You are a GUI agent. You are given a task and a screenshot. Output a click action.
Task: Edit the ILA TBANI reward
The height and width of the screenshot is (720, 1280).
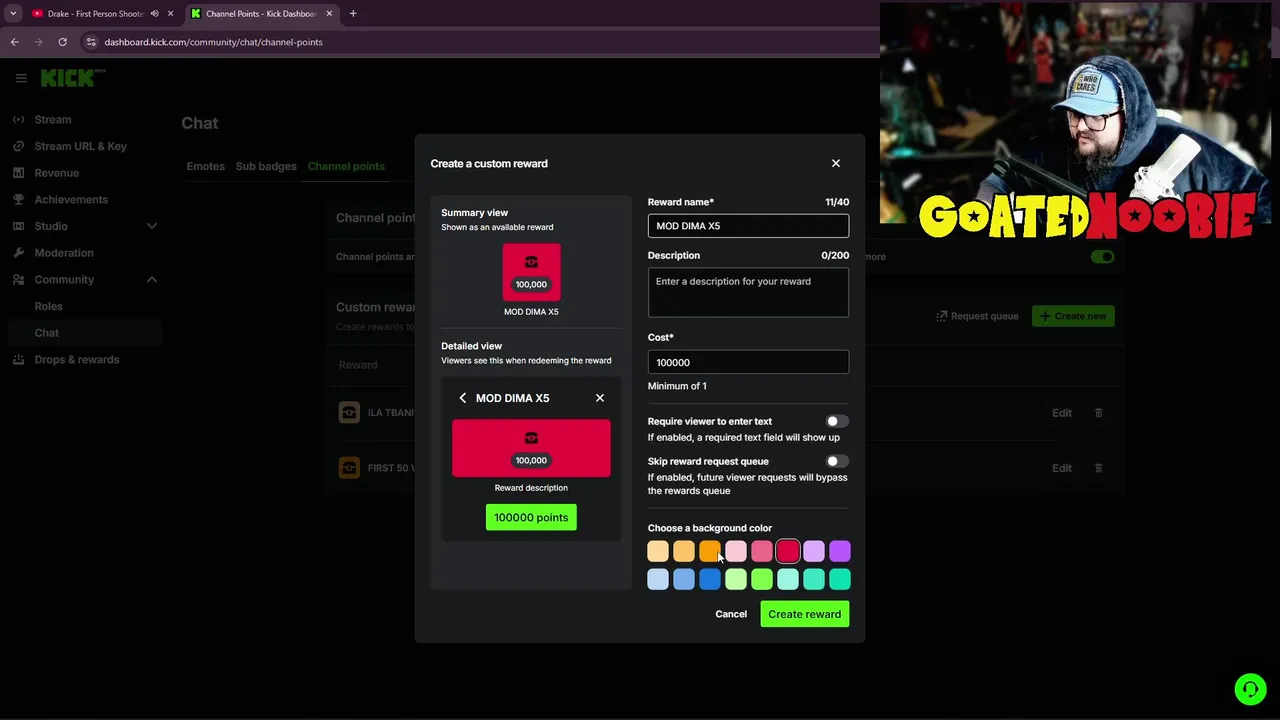tap(1062, 413)
